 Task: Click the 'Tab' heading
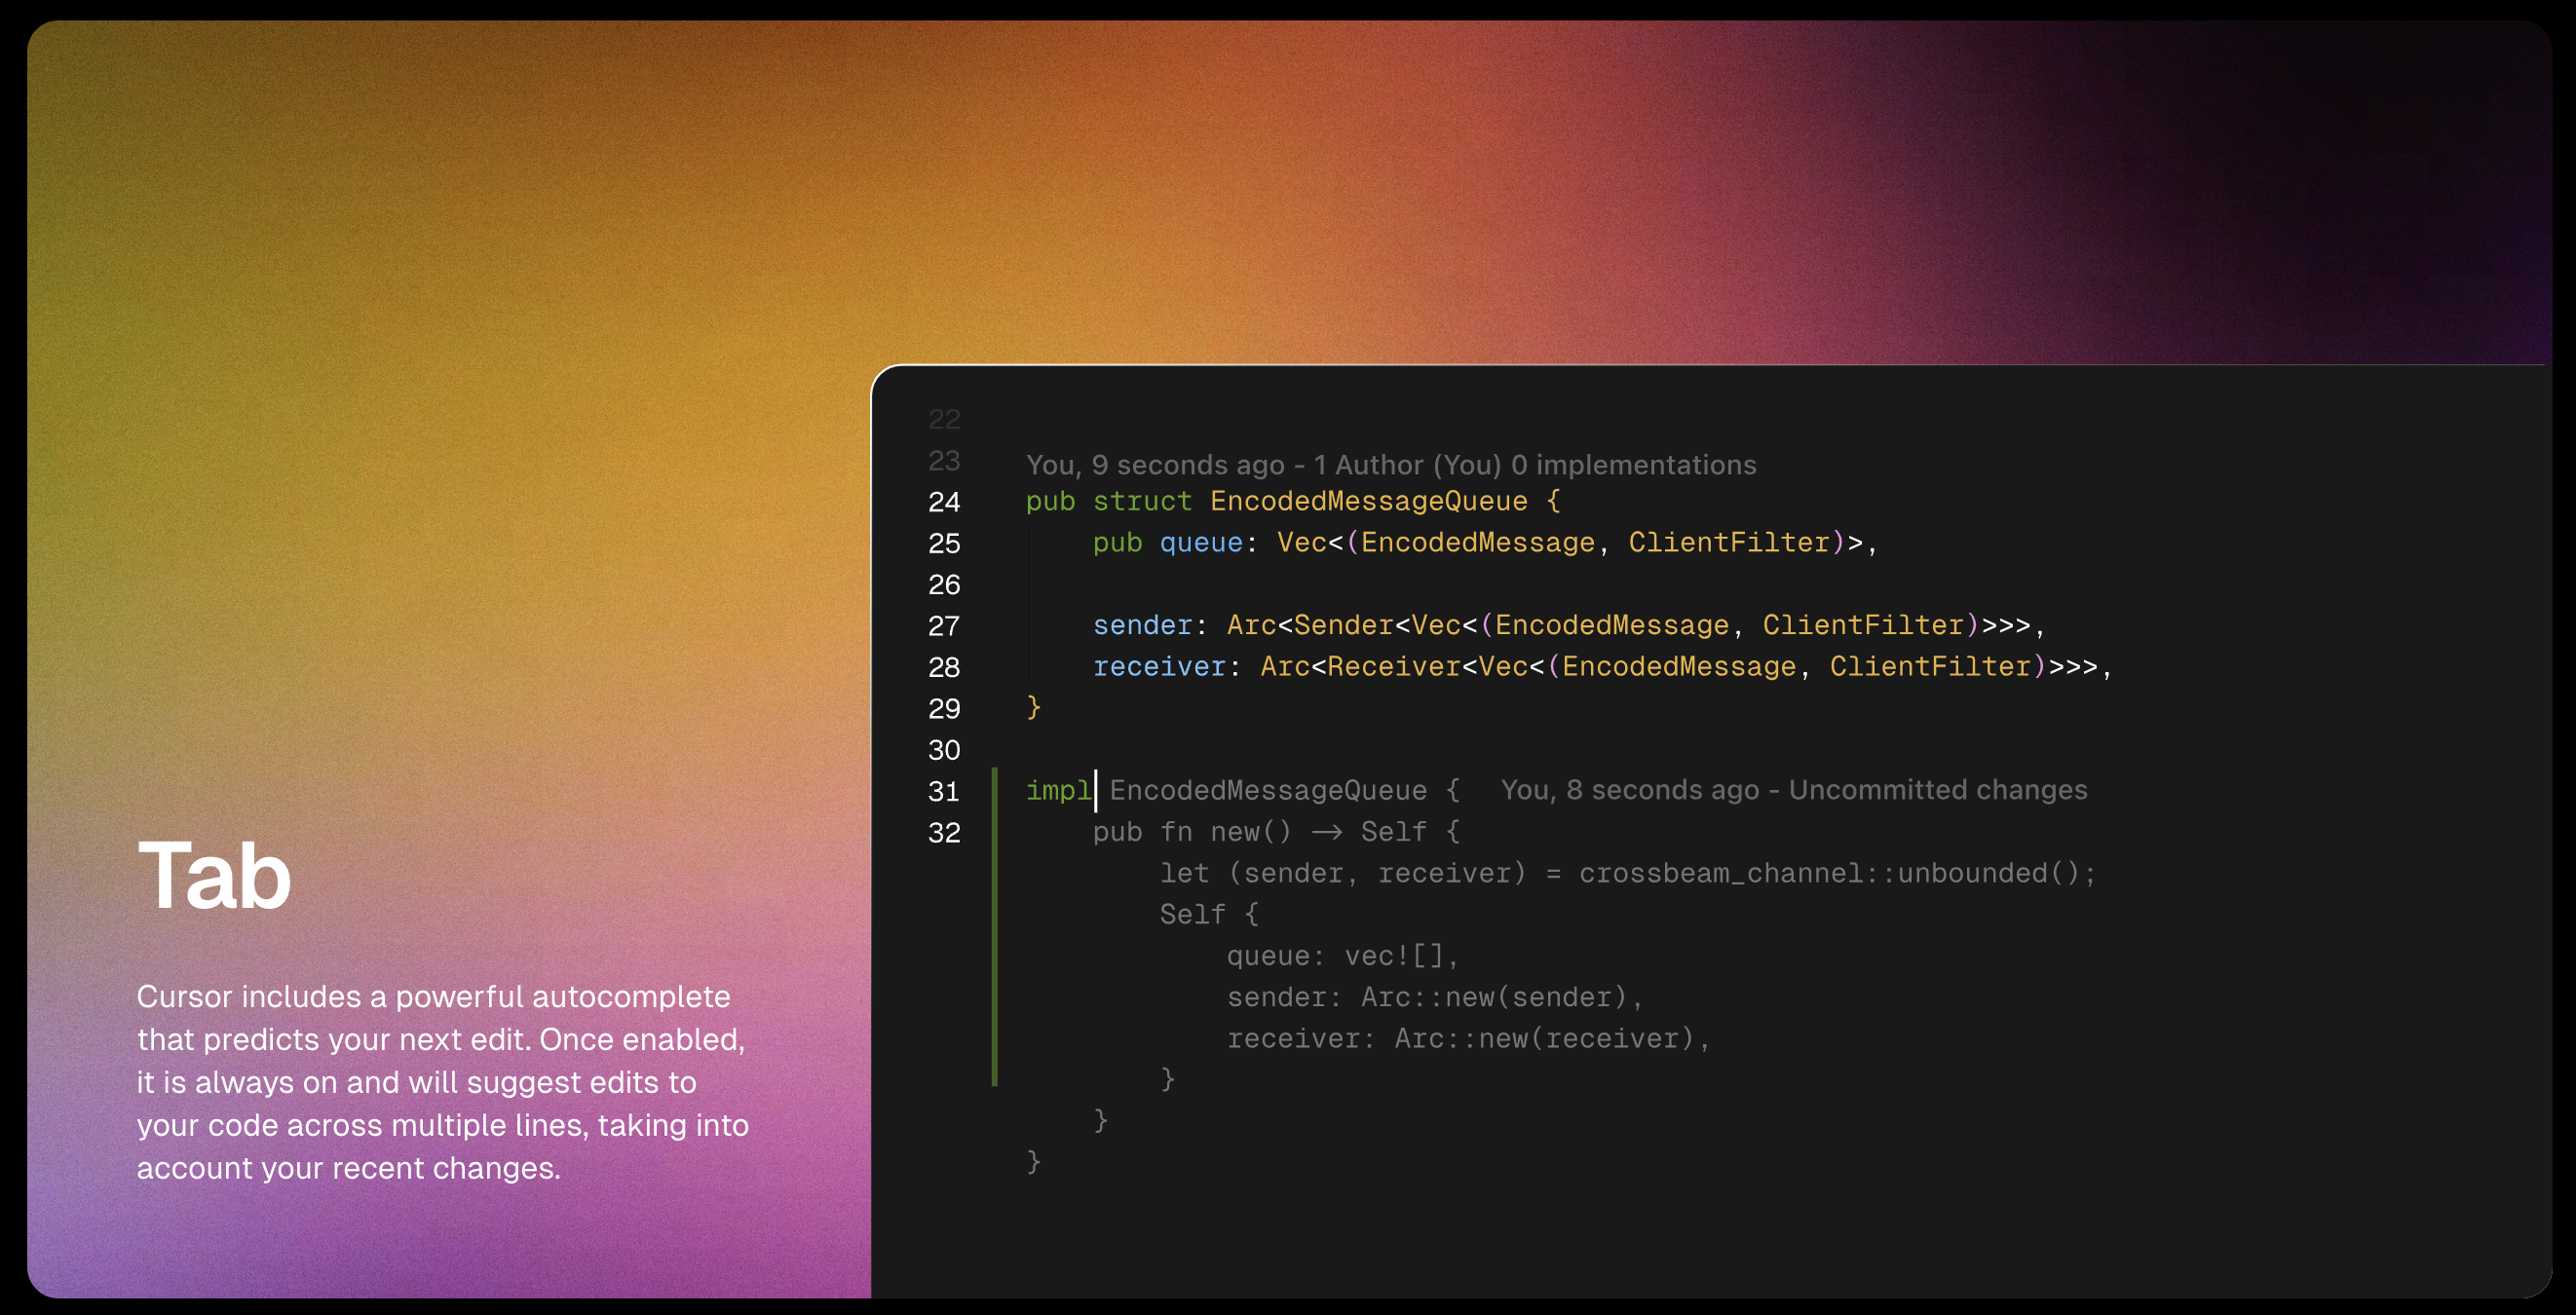(x=214, y=876)
